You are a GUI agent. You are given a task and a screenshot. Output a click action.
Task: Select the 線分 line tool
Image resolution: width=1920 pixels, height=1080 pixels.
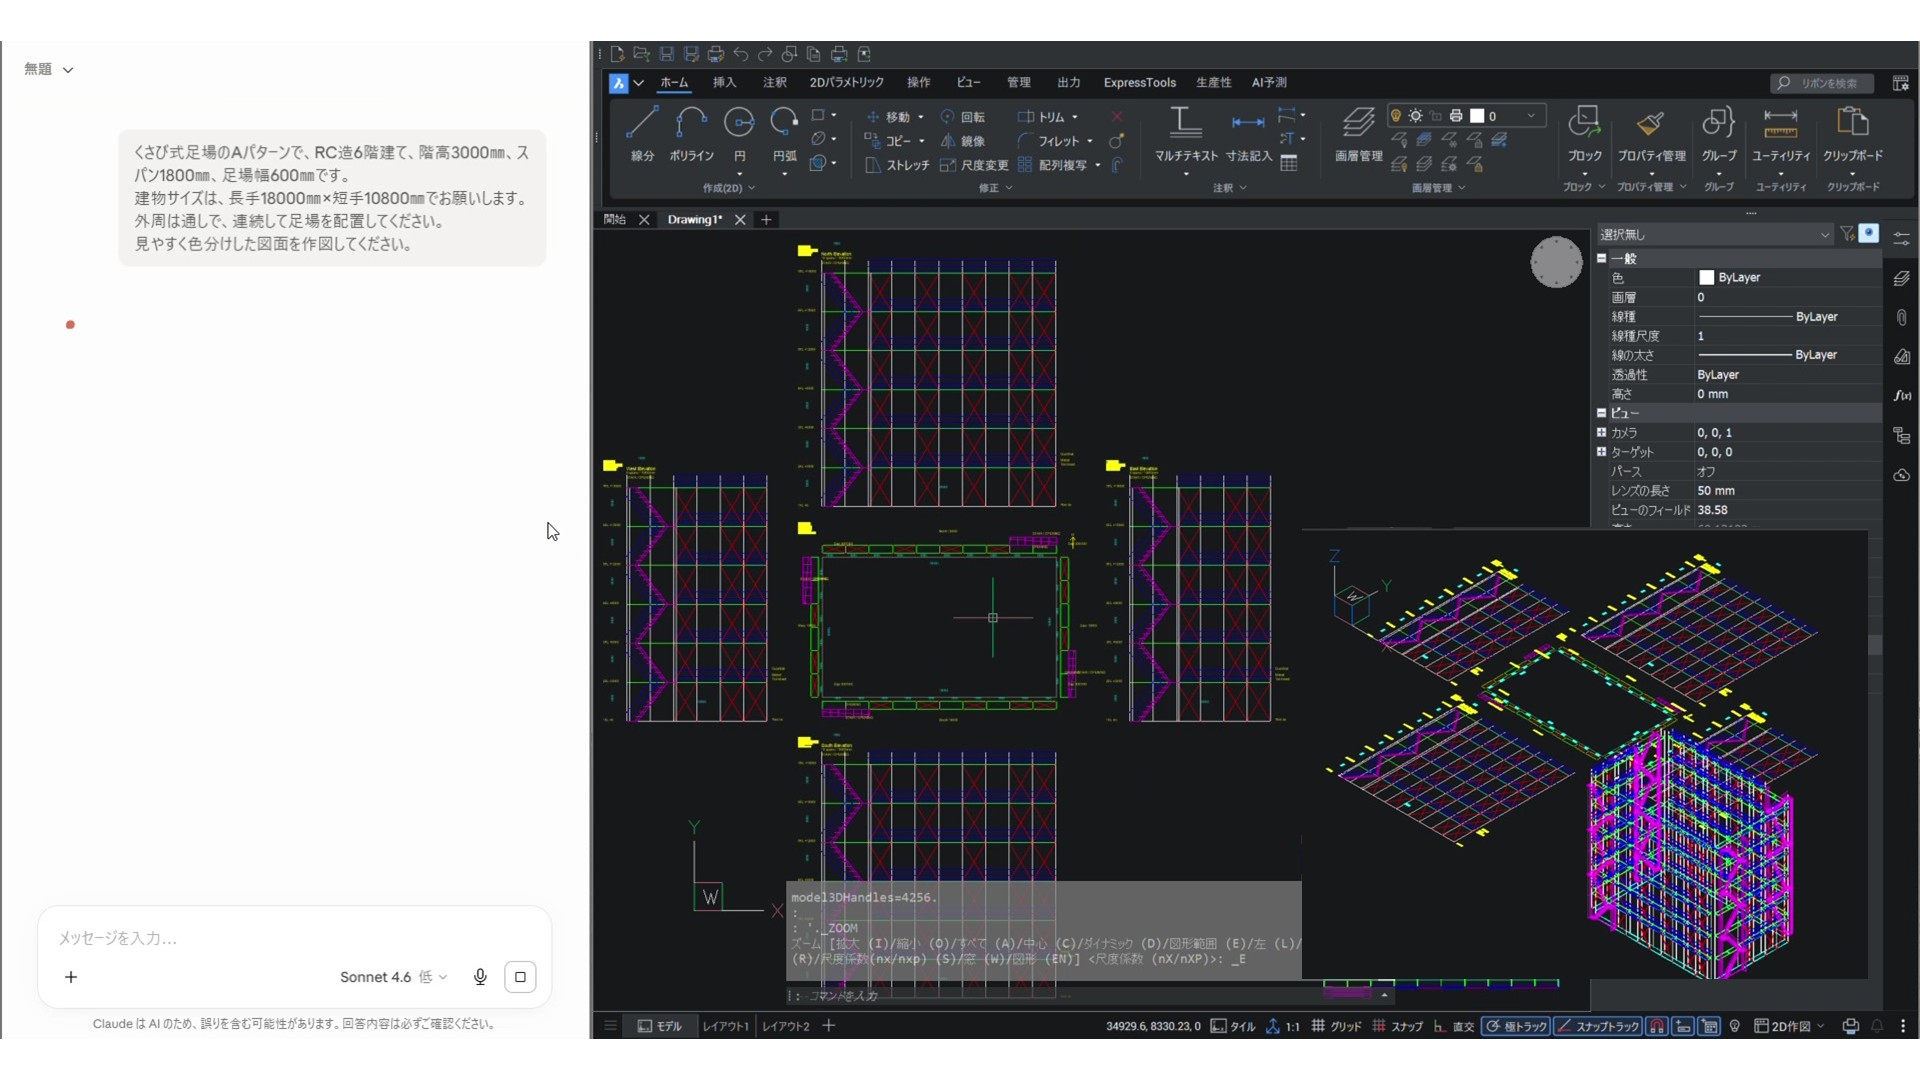click(642, 133)
